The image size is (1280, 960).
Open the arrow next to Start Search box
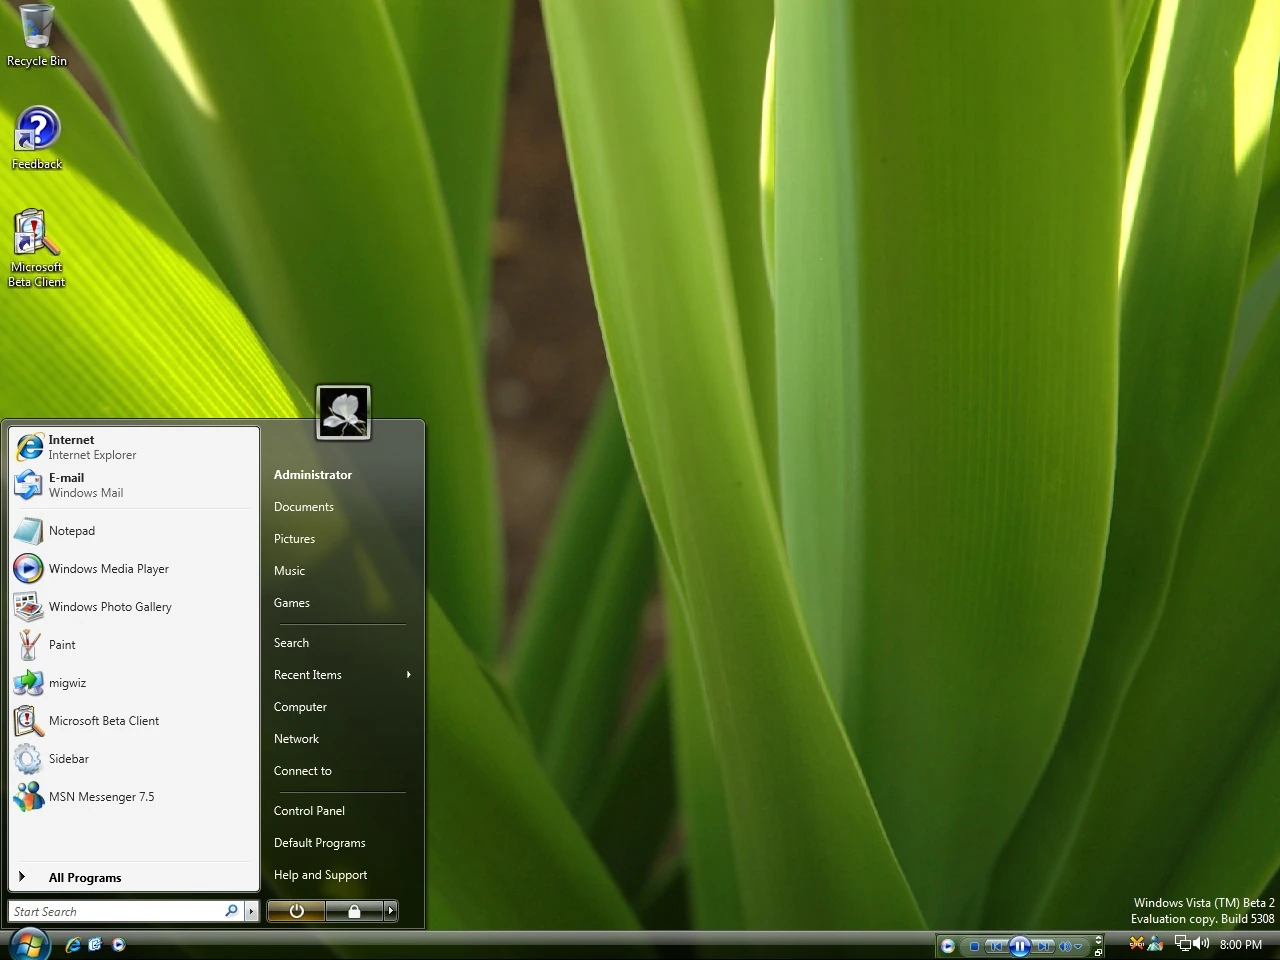(x=252, y=911)
